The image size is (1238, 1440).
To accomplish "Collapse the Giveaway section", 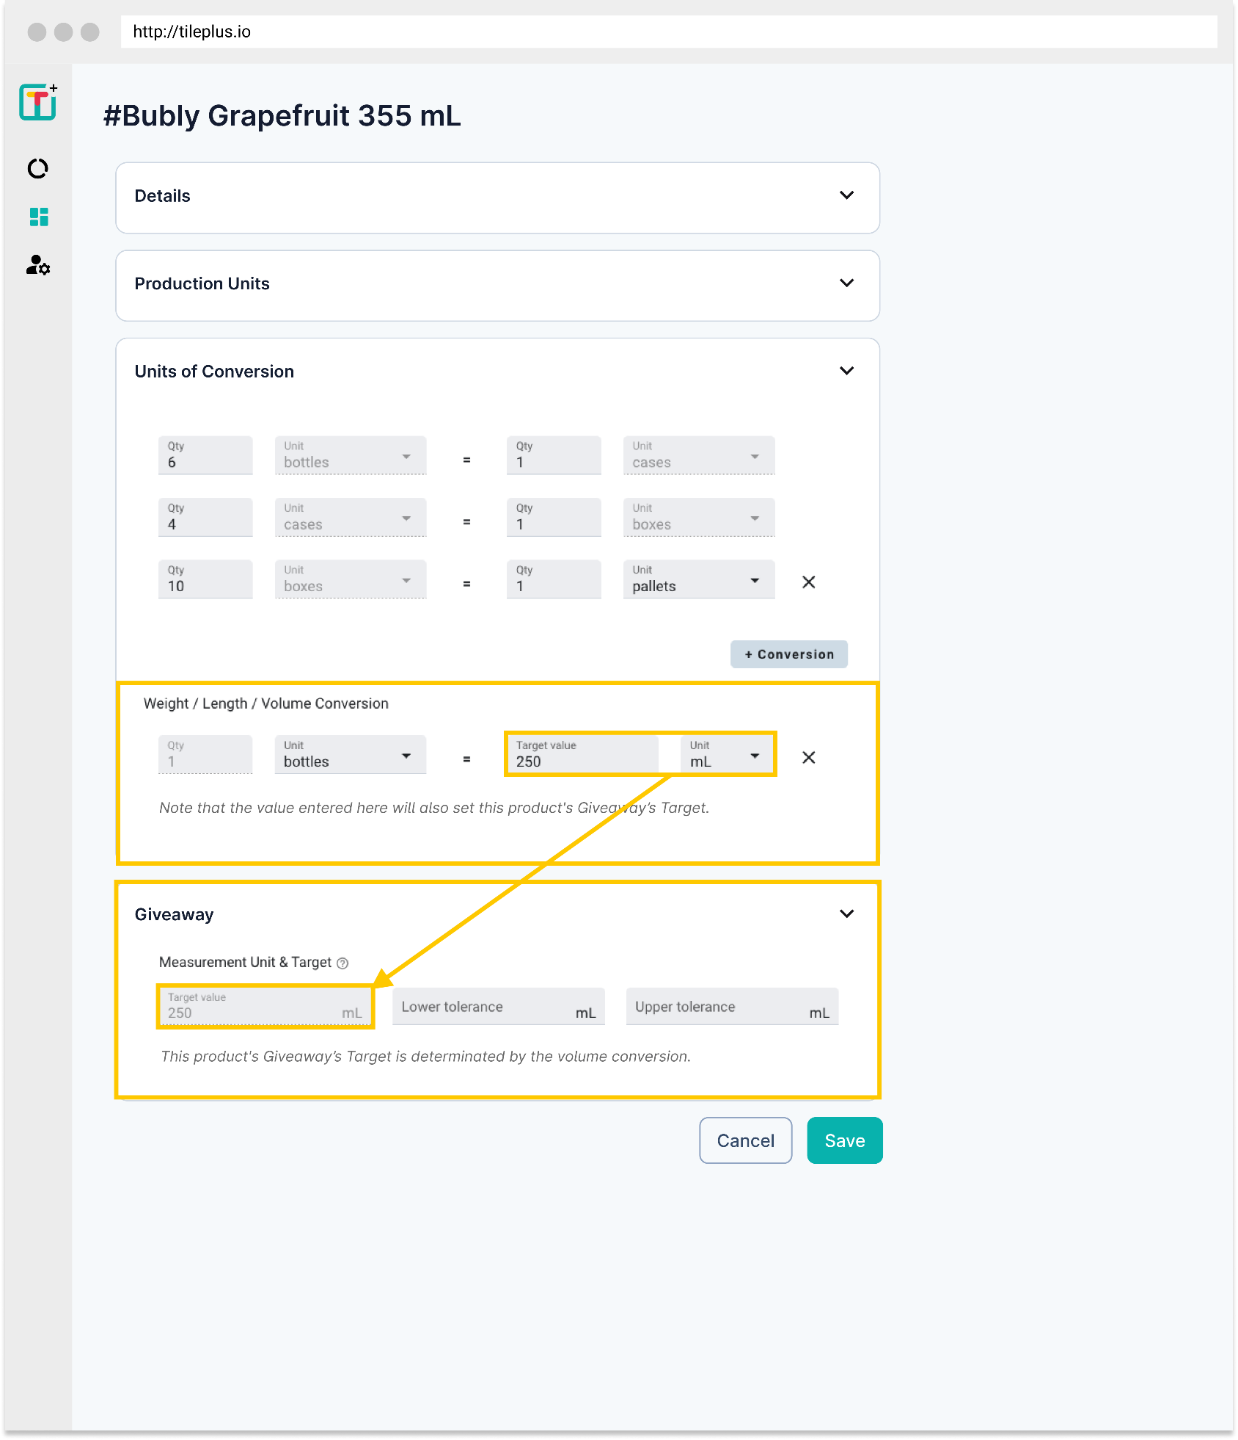I will 847,914.
